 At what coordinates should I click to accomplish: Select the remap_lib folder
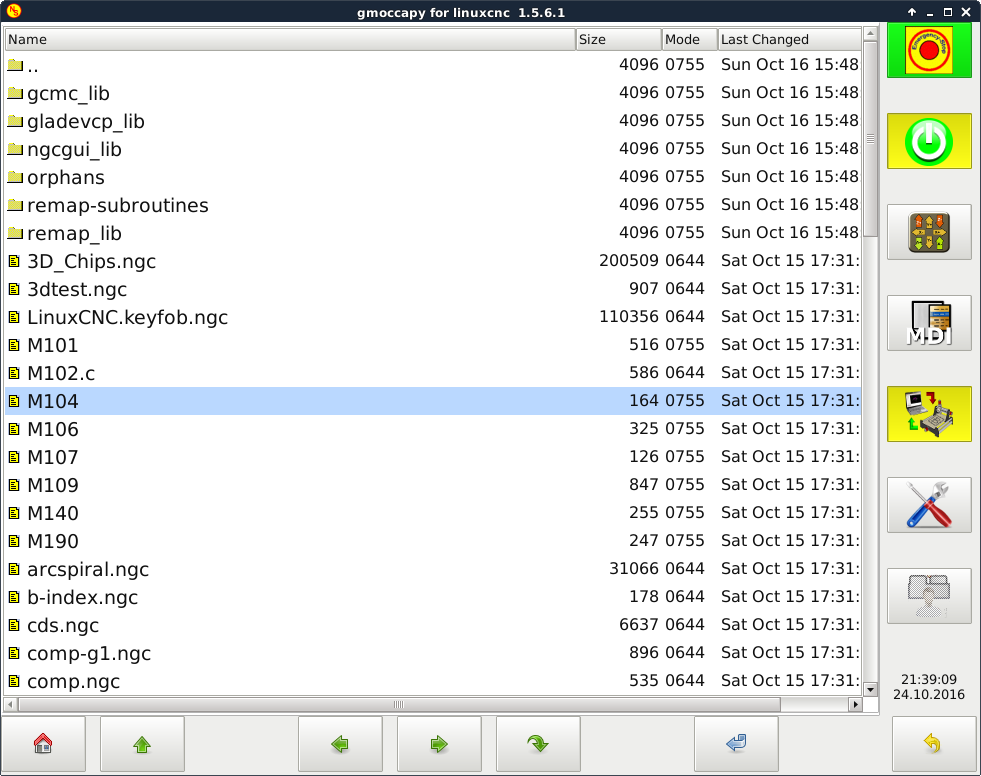[x=433, y=233]
